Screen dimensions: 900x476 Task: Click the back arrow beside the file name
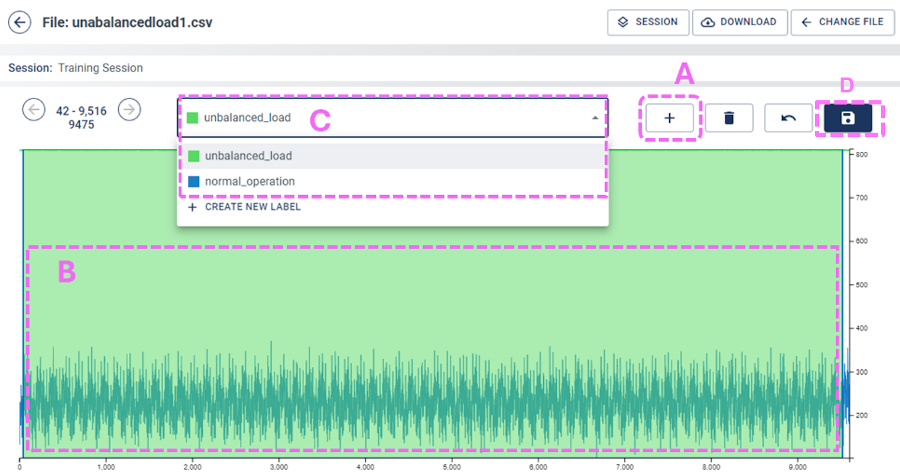tap(20, 22)
